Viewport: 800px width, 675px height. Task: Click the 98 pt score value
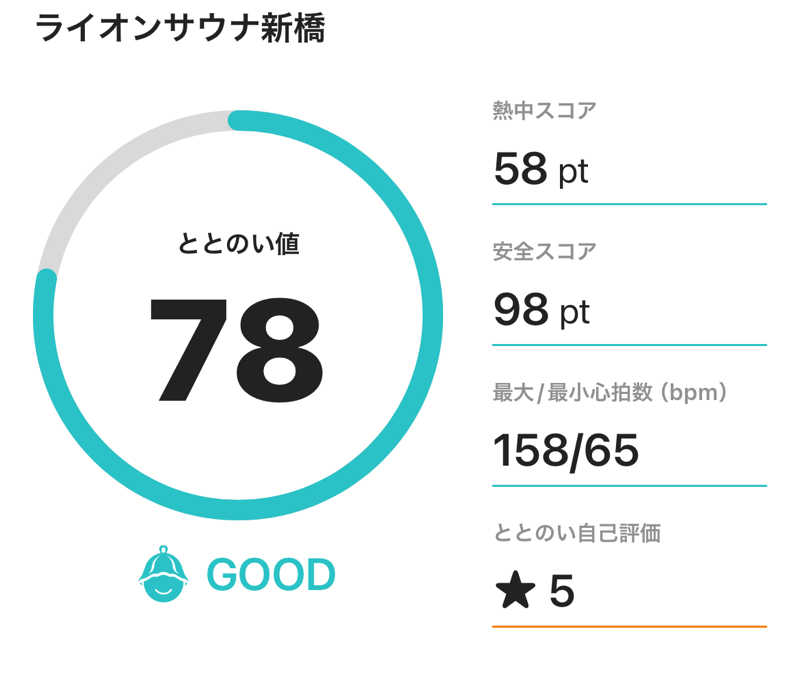(541, 311)
